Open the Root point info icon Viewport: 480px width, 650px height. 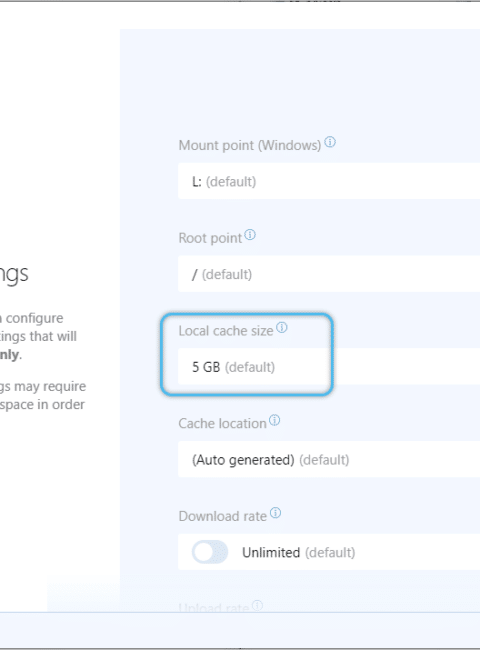point(250,235)
